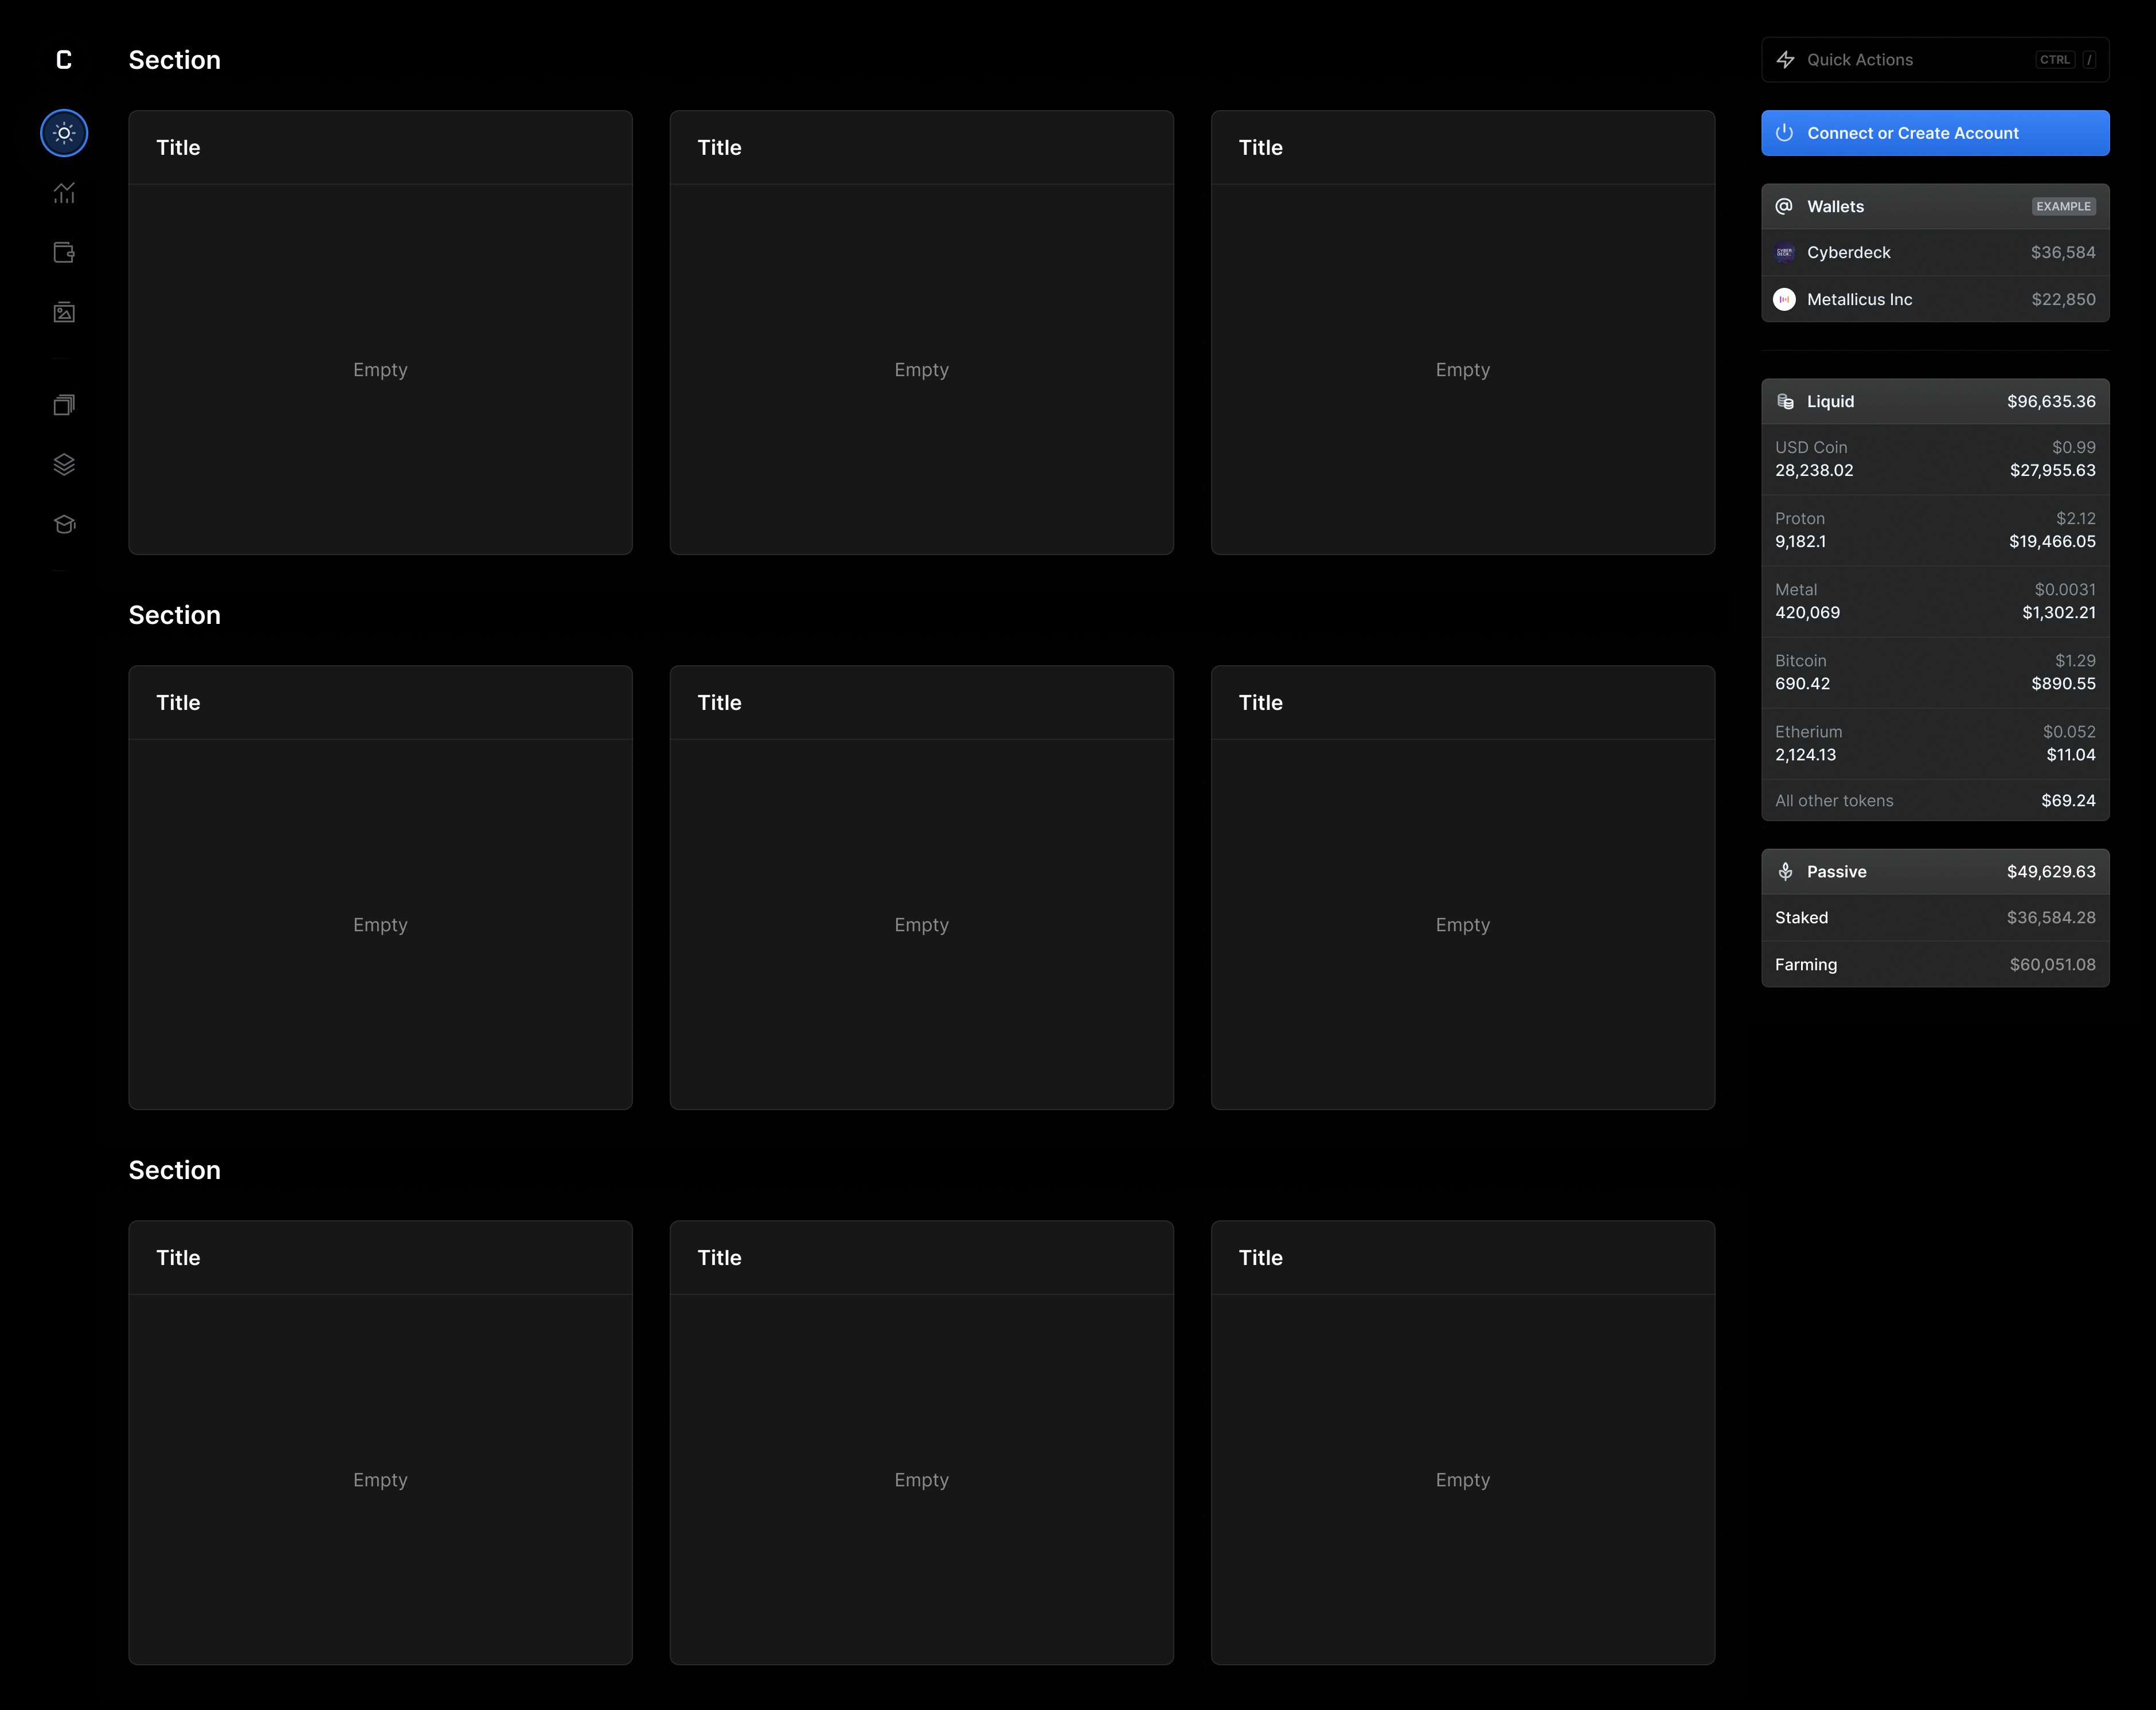
Task: Select the Metallicus Inc wallet row
Action: point(1935,299)
